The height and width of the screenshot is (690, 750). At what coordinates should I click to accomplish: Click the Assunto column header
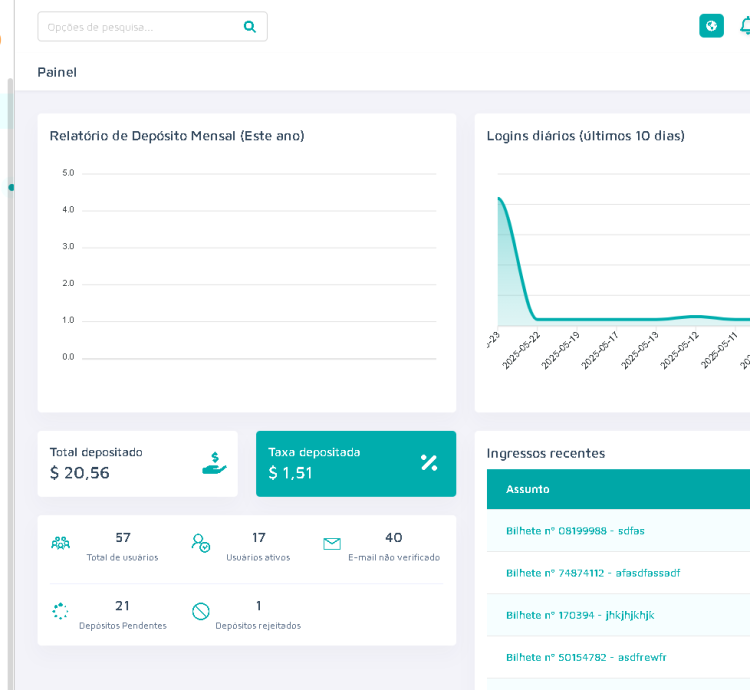tap(527, 489)
